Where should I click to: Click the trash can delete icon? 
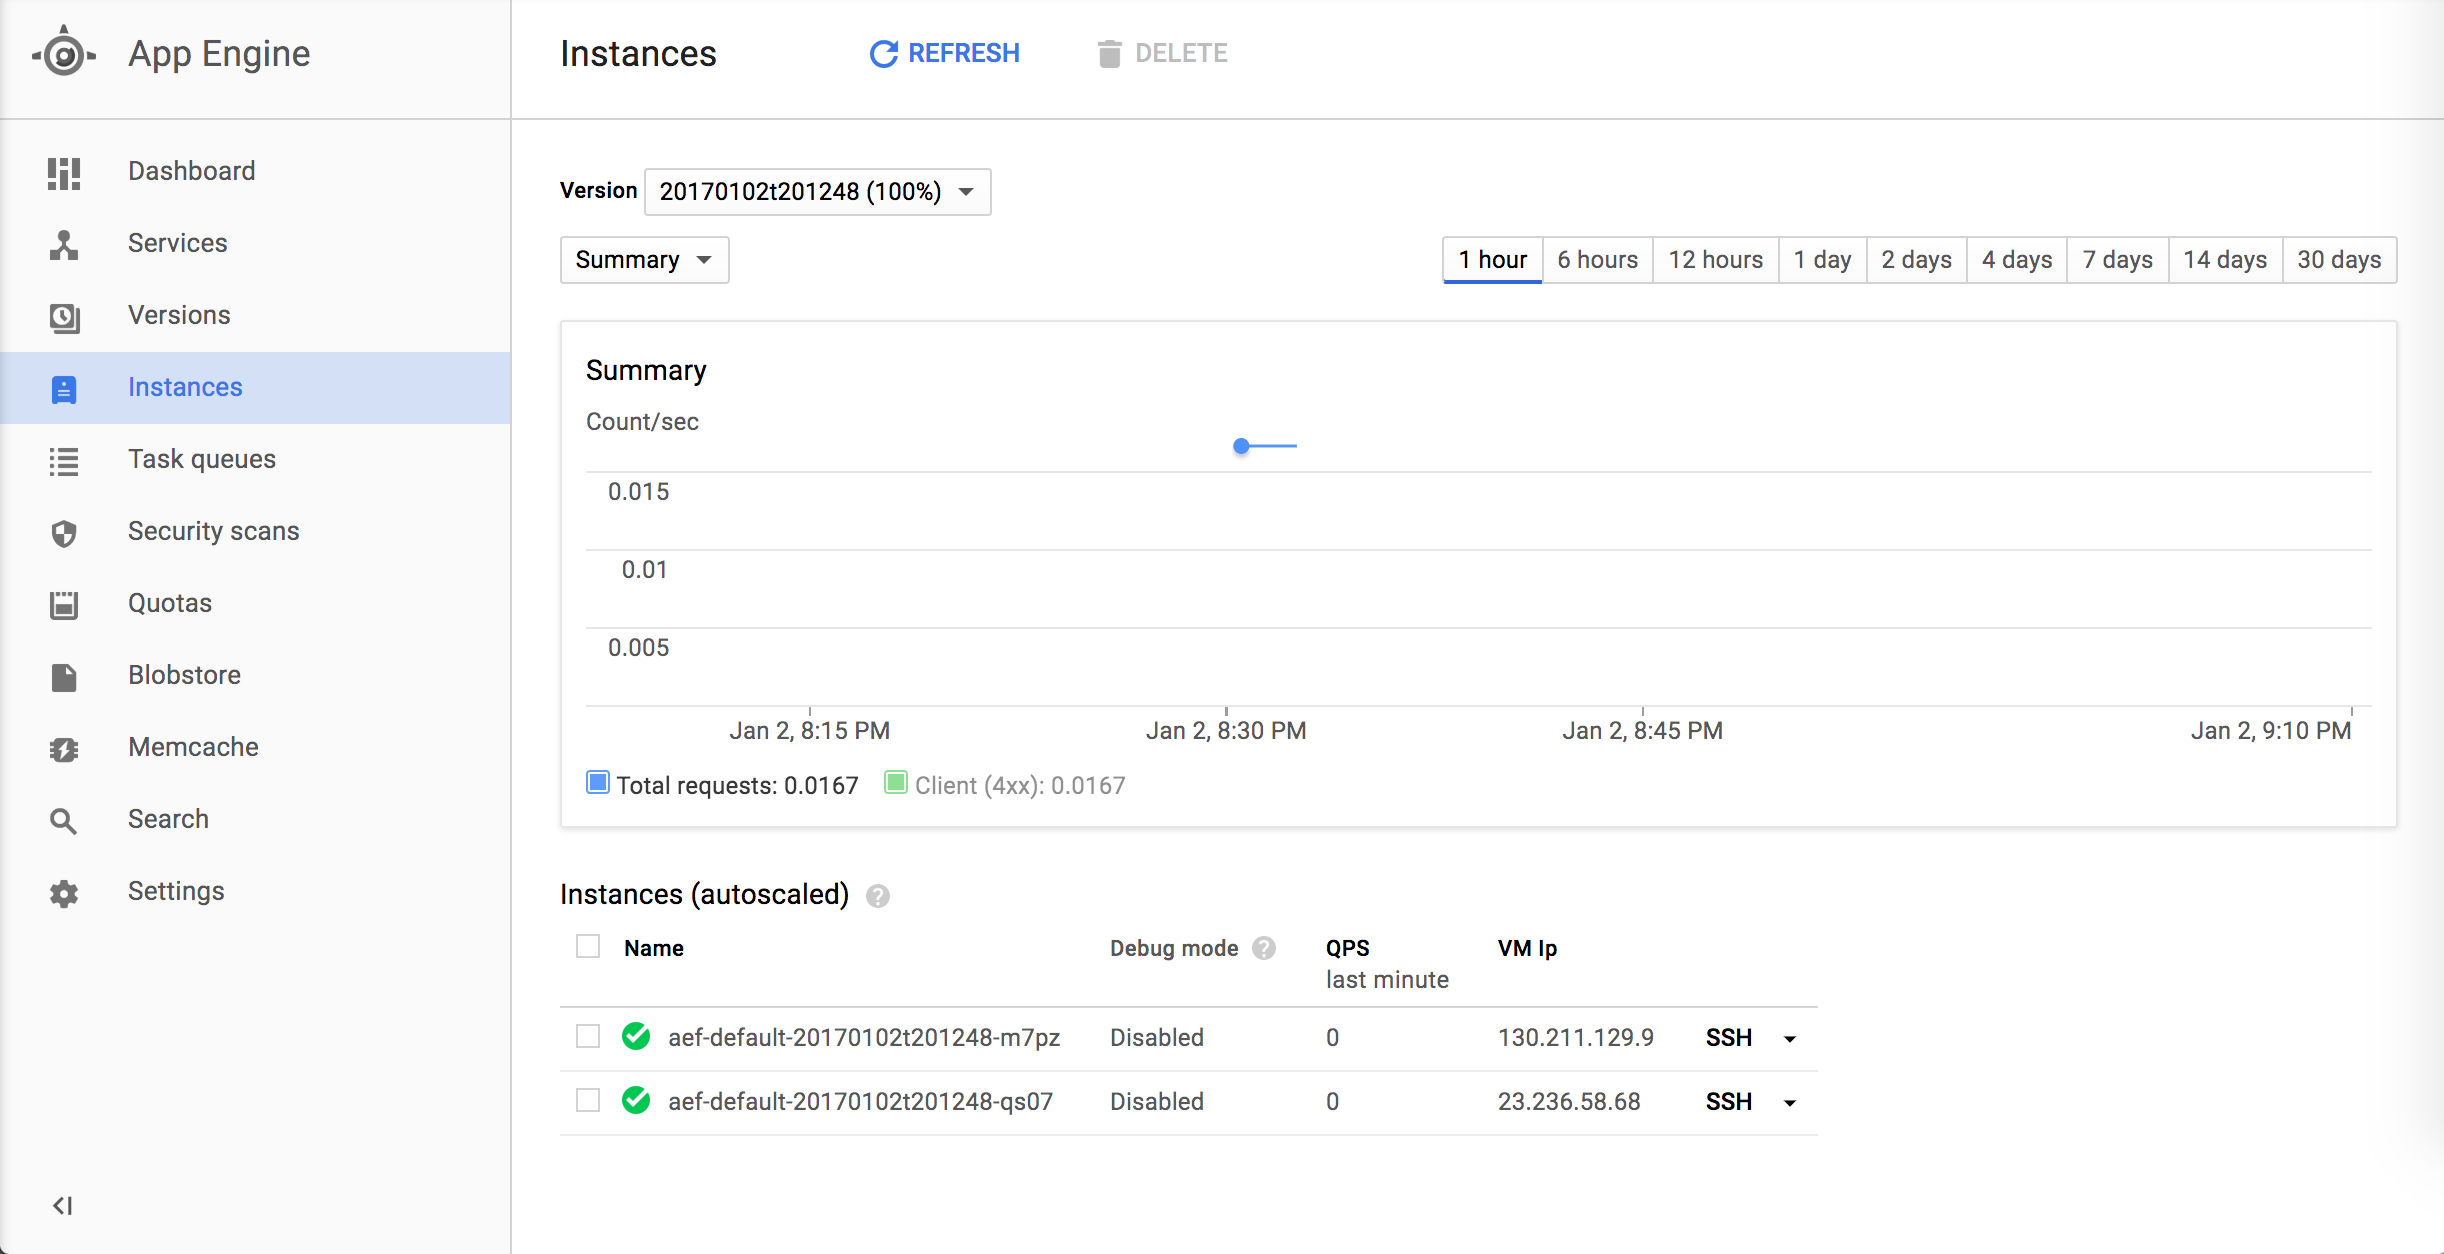pyautogui.click(x=1109, y=53)
